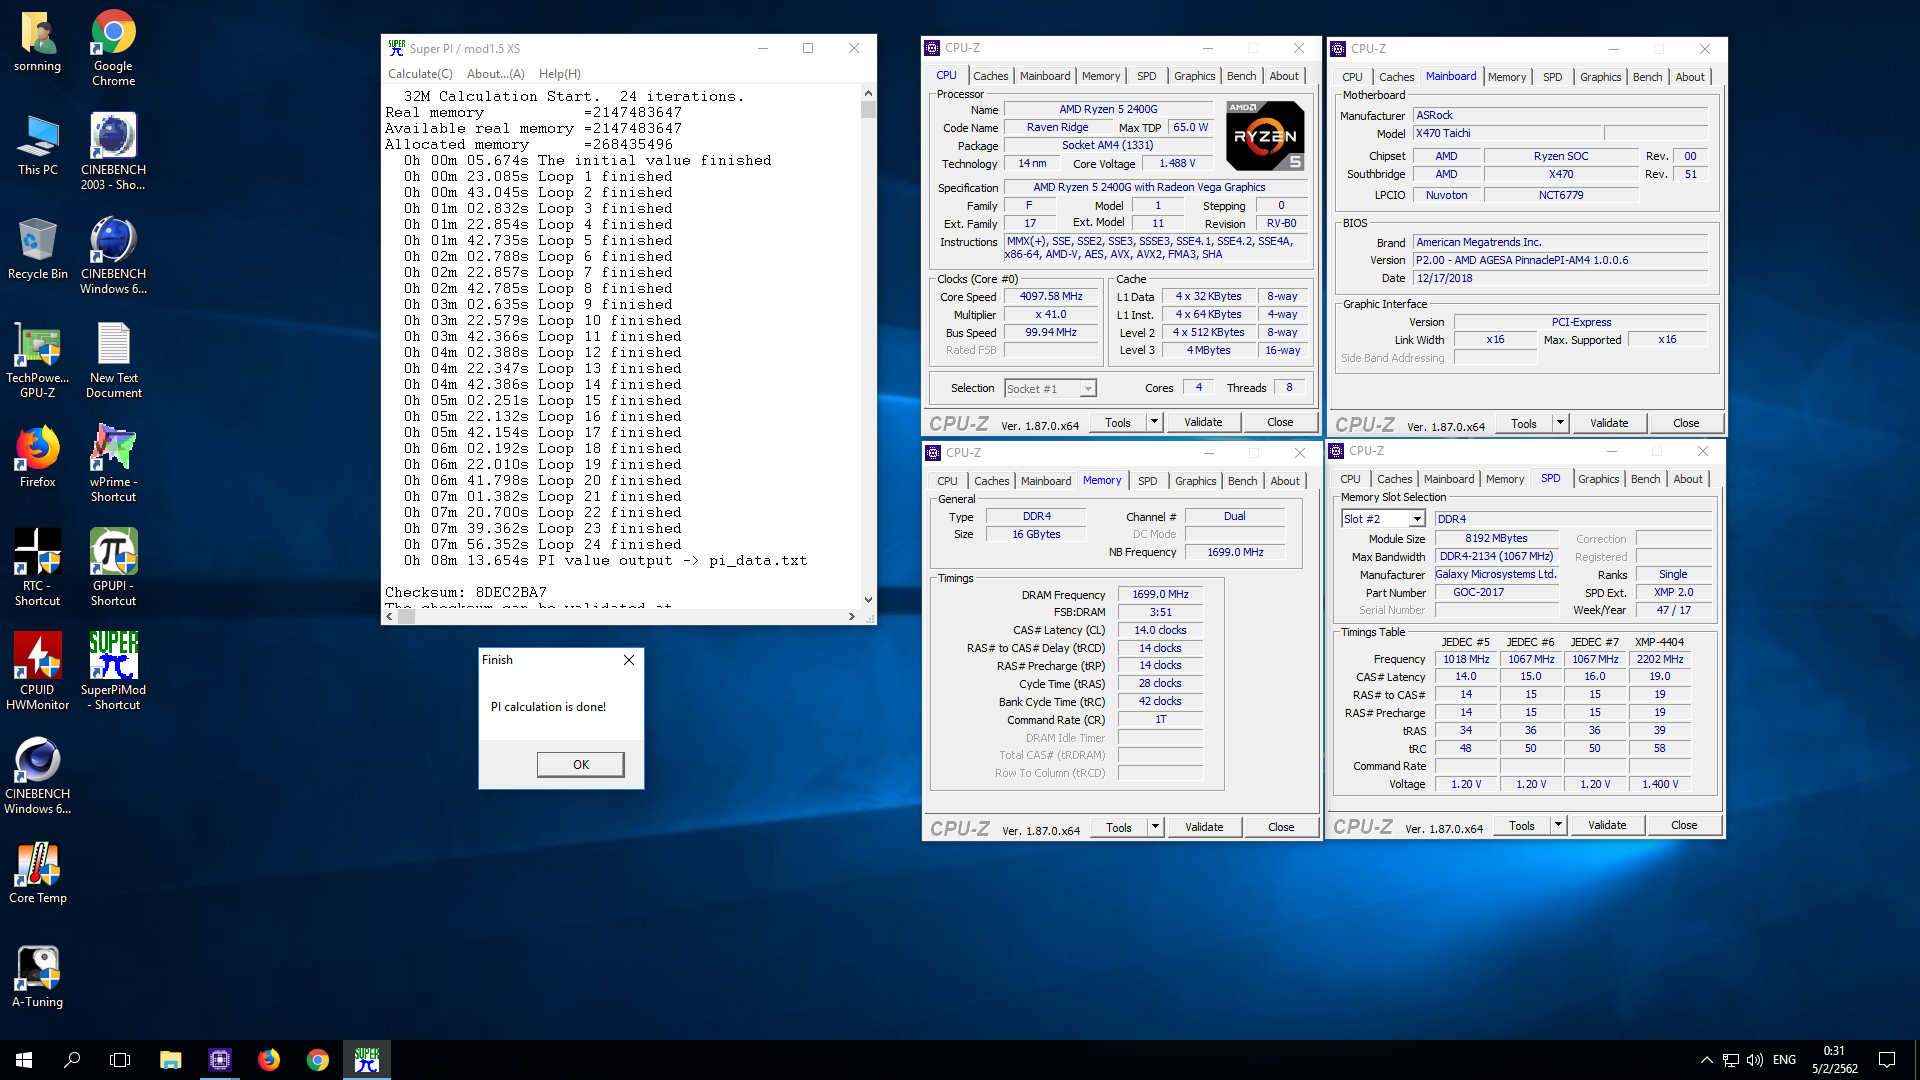Open notification center icon
The image size is (1920, 1080).
coord(1887,1060)
